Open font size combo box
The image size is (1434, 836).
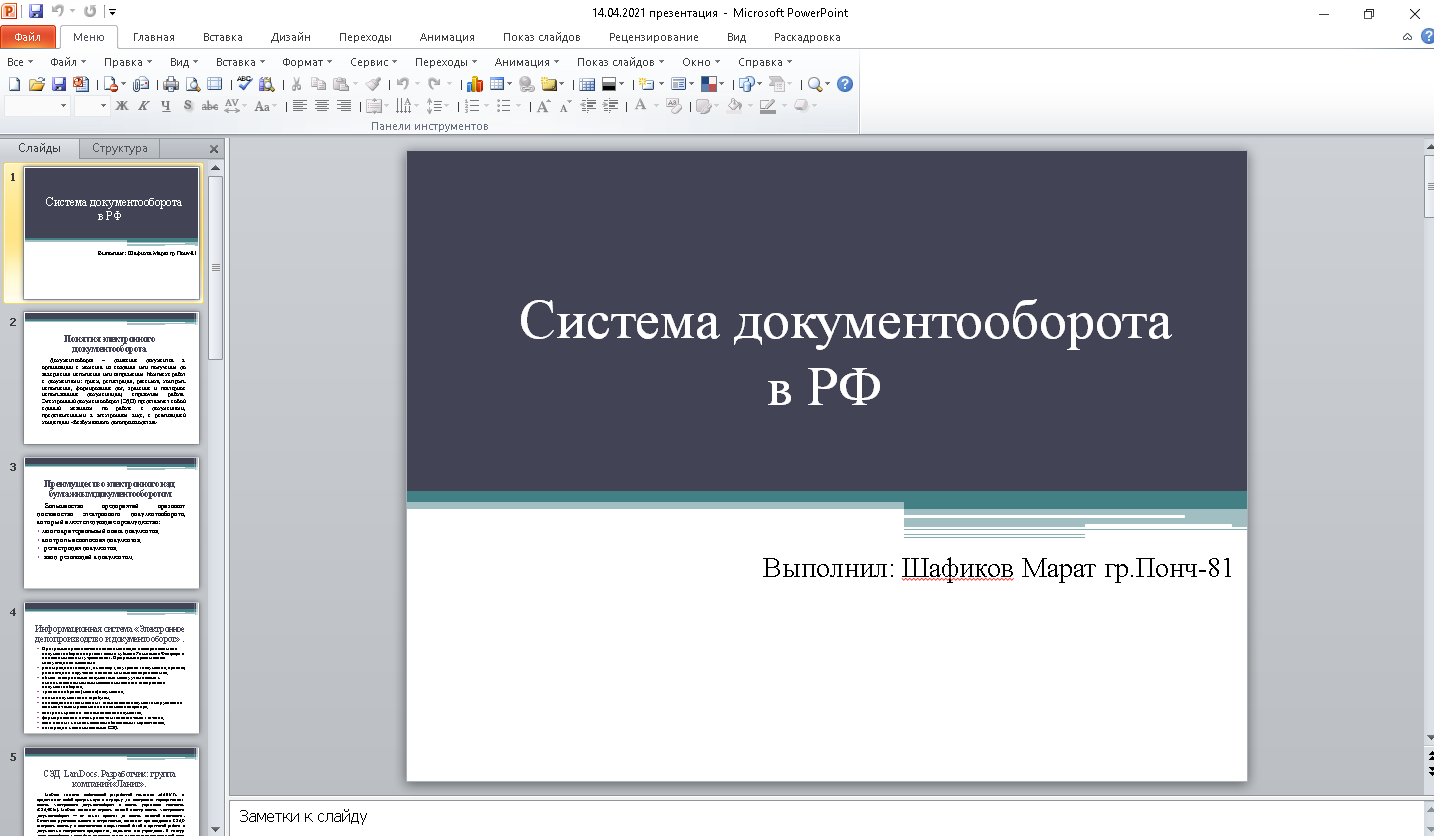(x=91, y=106)
